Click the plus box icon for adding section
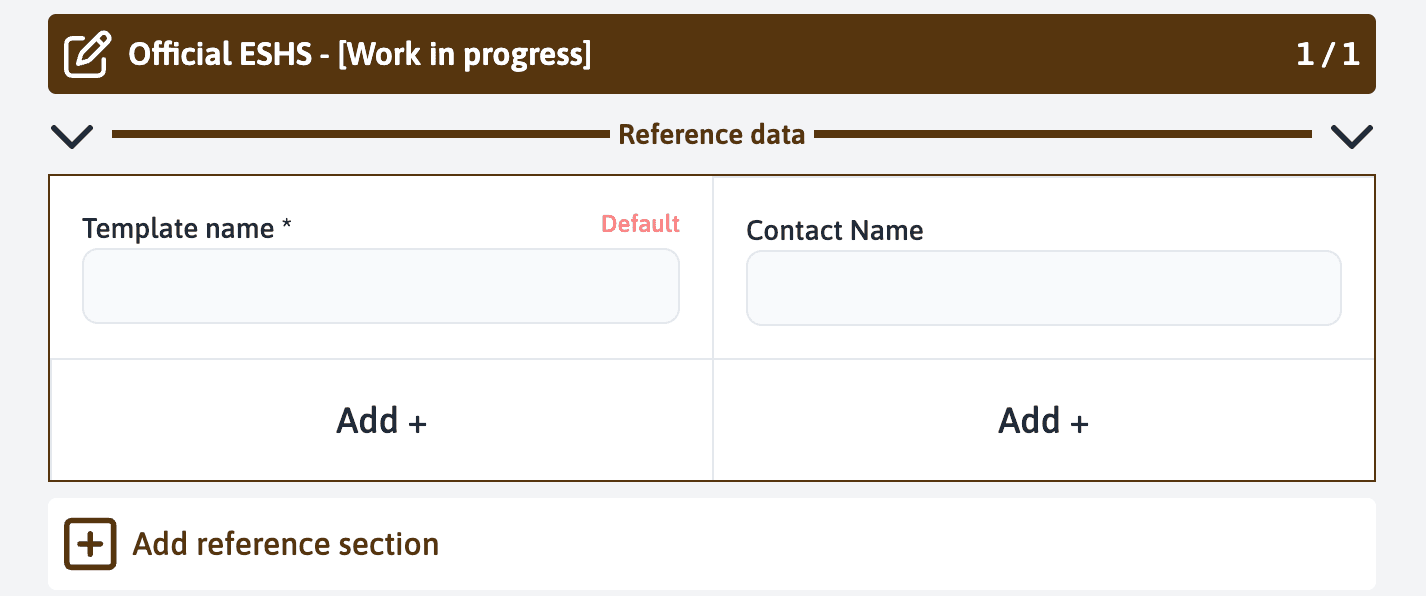Image resolution: width=1426 pixels, height=596 pixels. pos(91,544)
